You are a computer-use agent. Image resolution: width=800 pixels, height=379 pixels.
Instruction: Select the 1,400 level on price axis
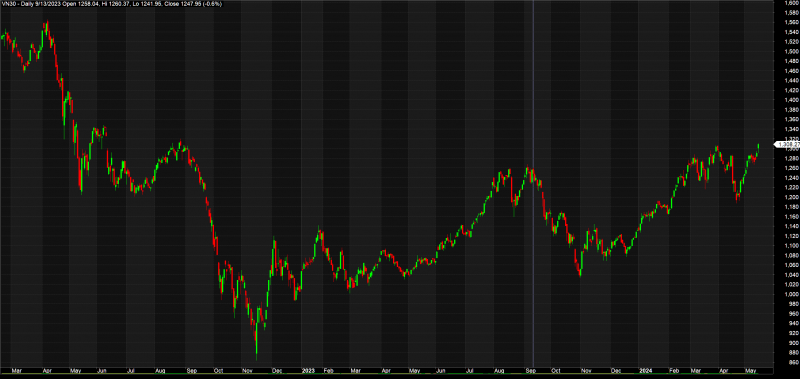793,99
